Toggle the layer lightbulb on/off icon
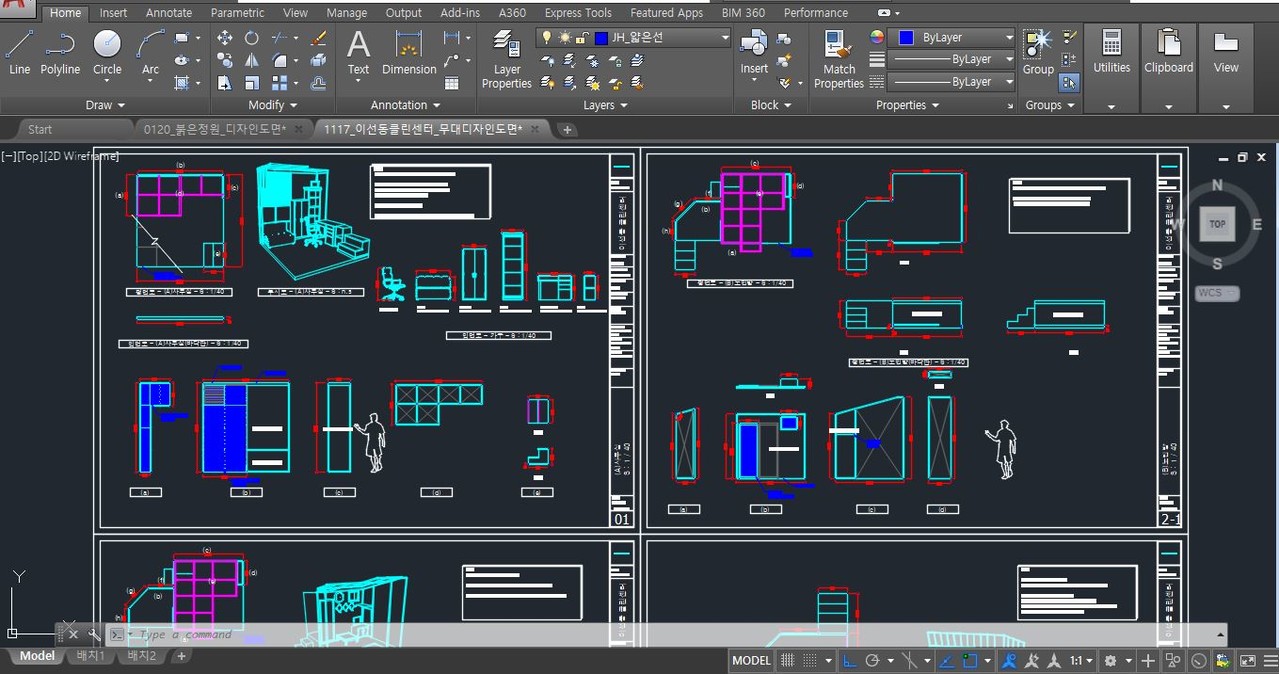 [547, 38]
